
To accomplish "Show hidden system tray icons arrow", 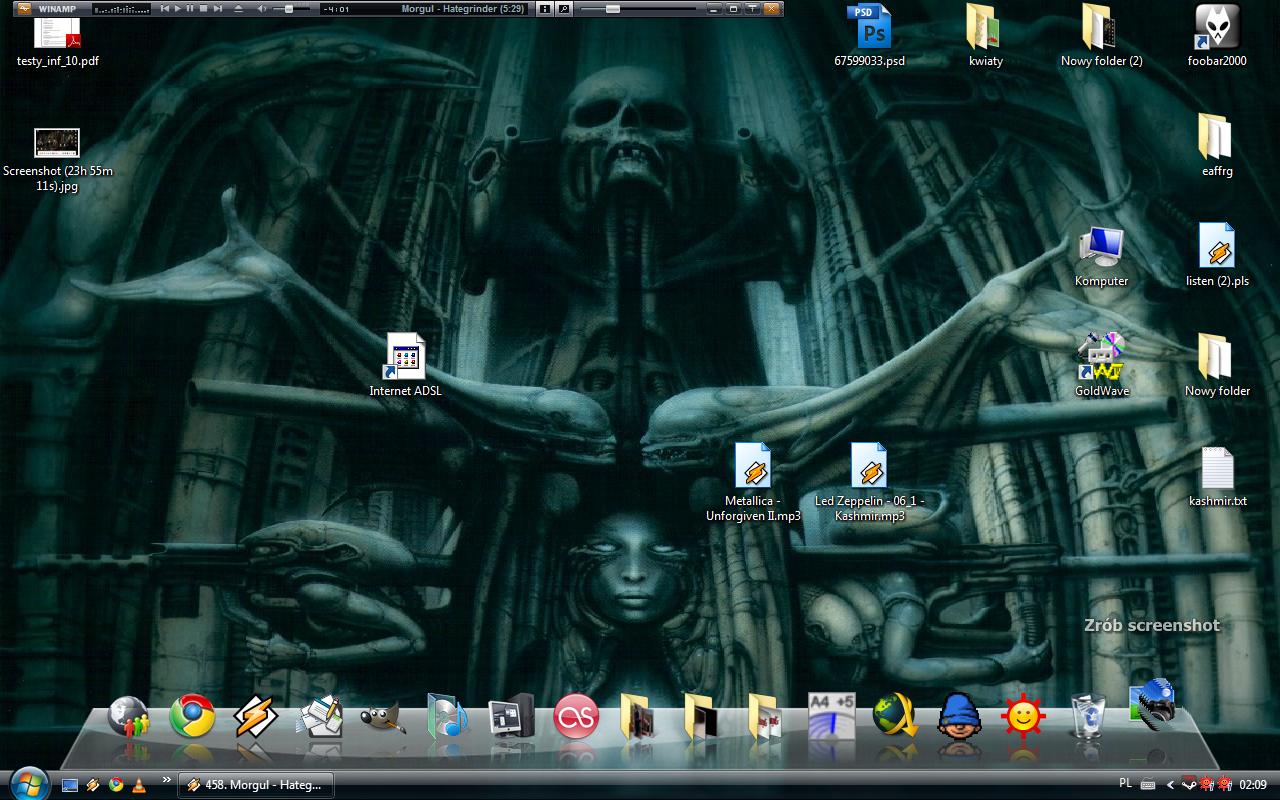I will pos(1170,785).
